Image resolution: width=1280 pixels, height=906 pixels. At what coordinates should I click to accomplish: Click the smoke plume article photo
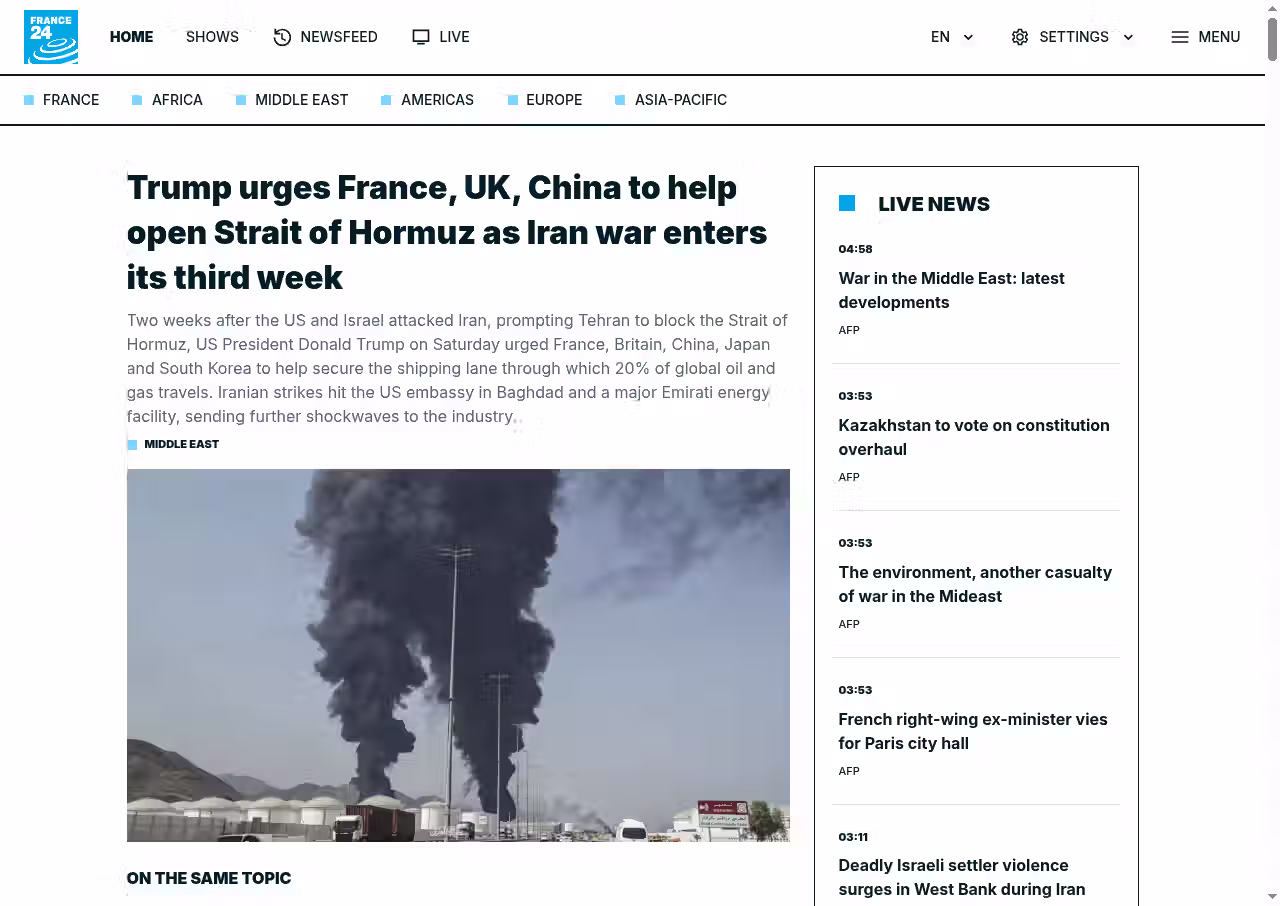[458, 655]
